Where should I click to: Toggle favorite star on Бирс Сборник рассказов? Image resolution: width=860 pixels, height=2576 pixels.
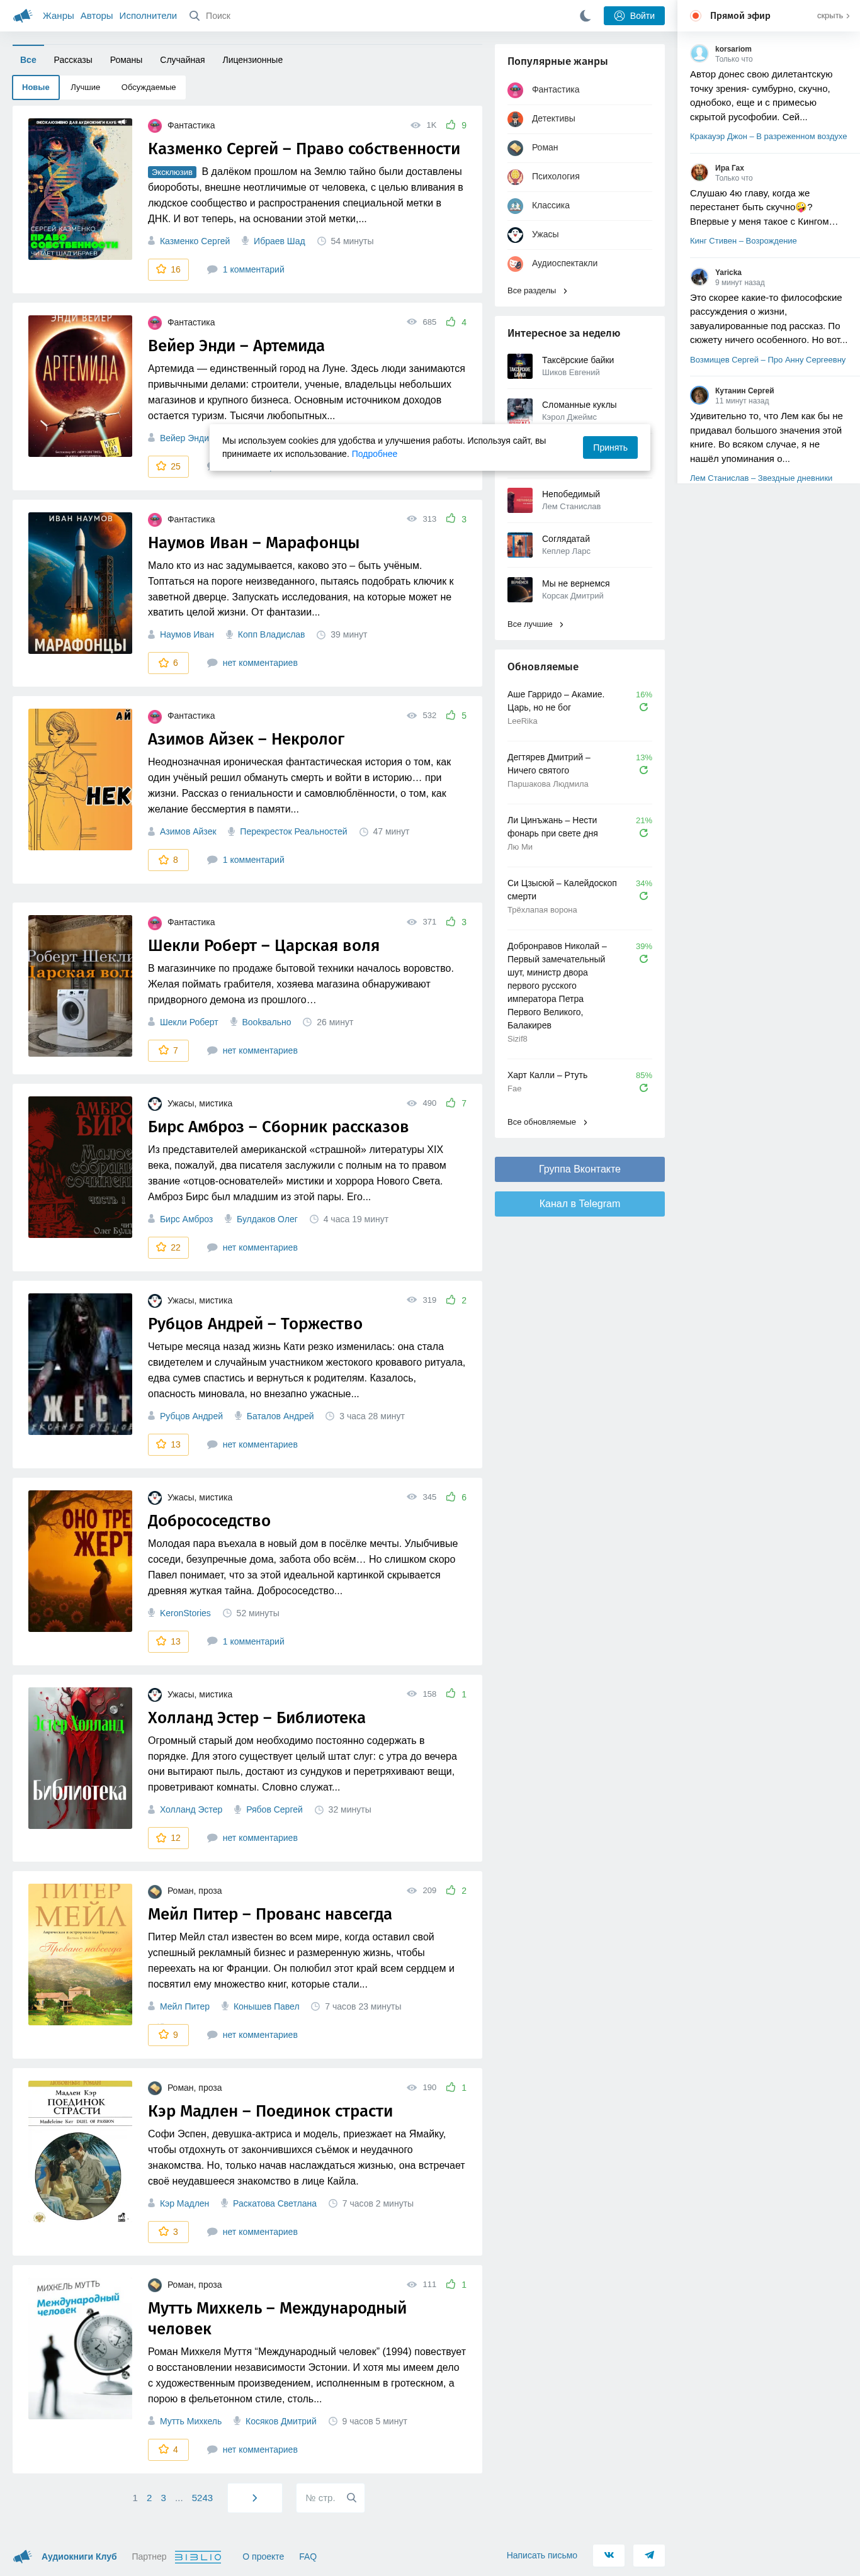click(168, 1247)
